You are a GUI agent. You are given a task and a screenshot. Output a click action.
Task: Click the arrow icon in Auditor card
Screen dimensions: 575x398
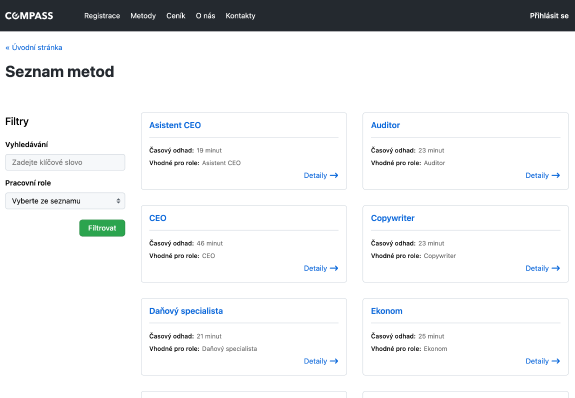click(x=556, y=175)
